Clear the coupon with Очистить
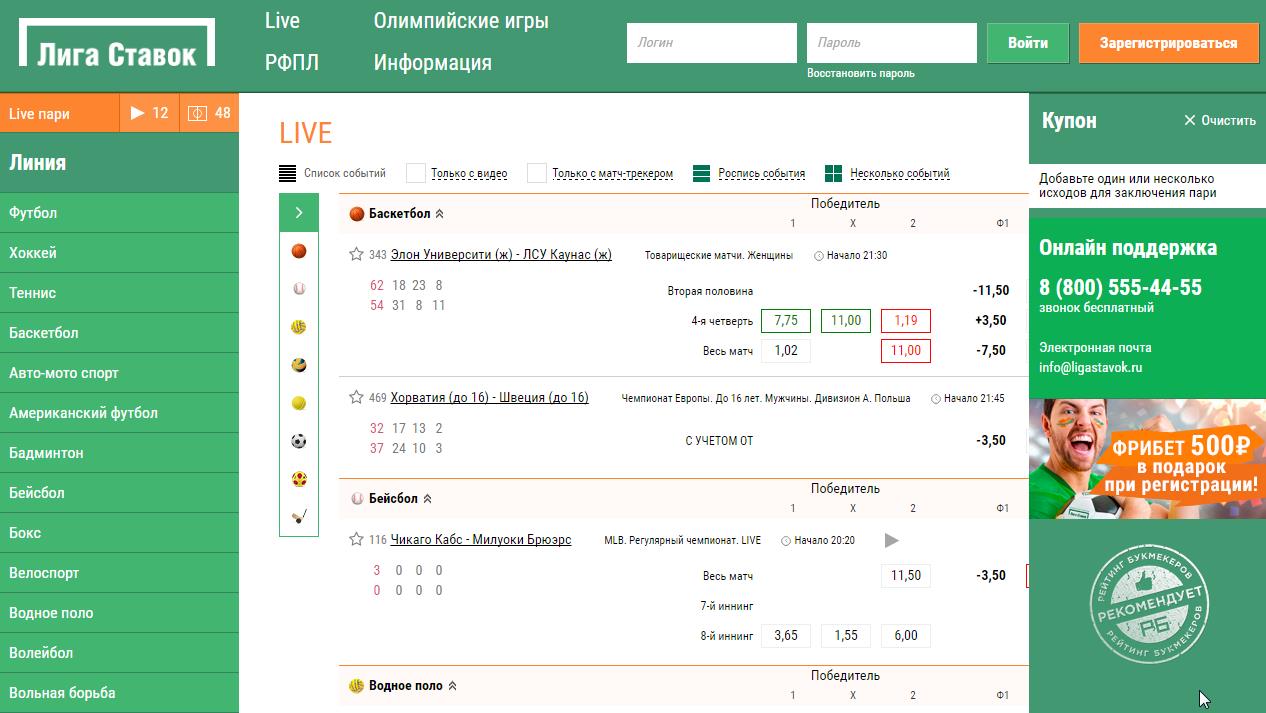 point(1220,120)
